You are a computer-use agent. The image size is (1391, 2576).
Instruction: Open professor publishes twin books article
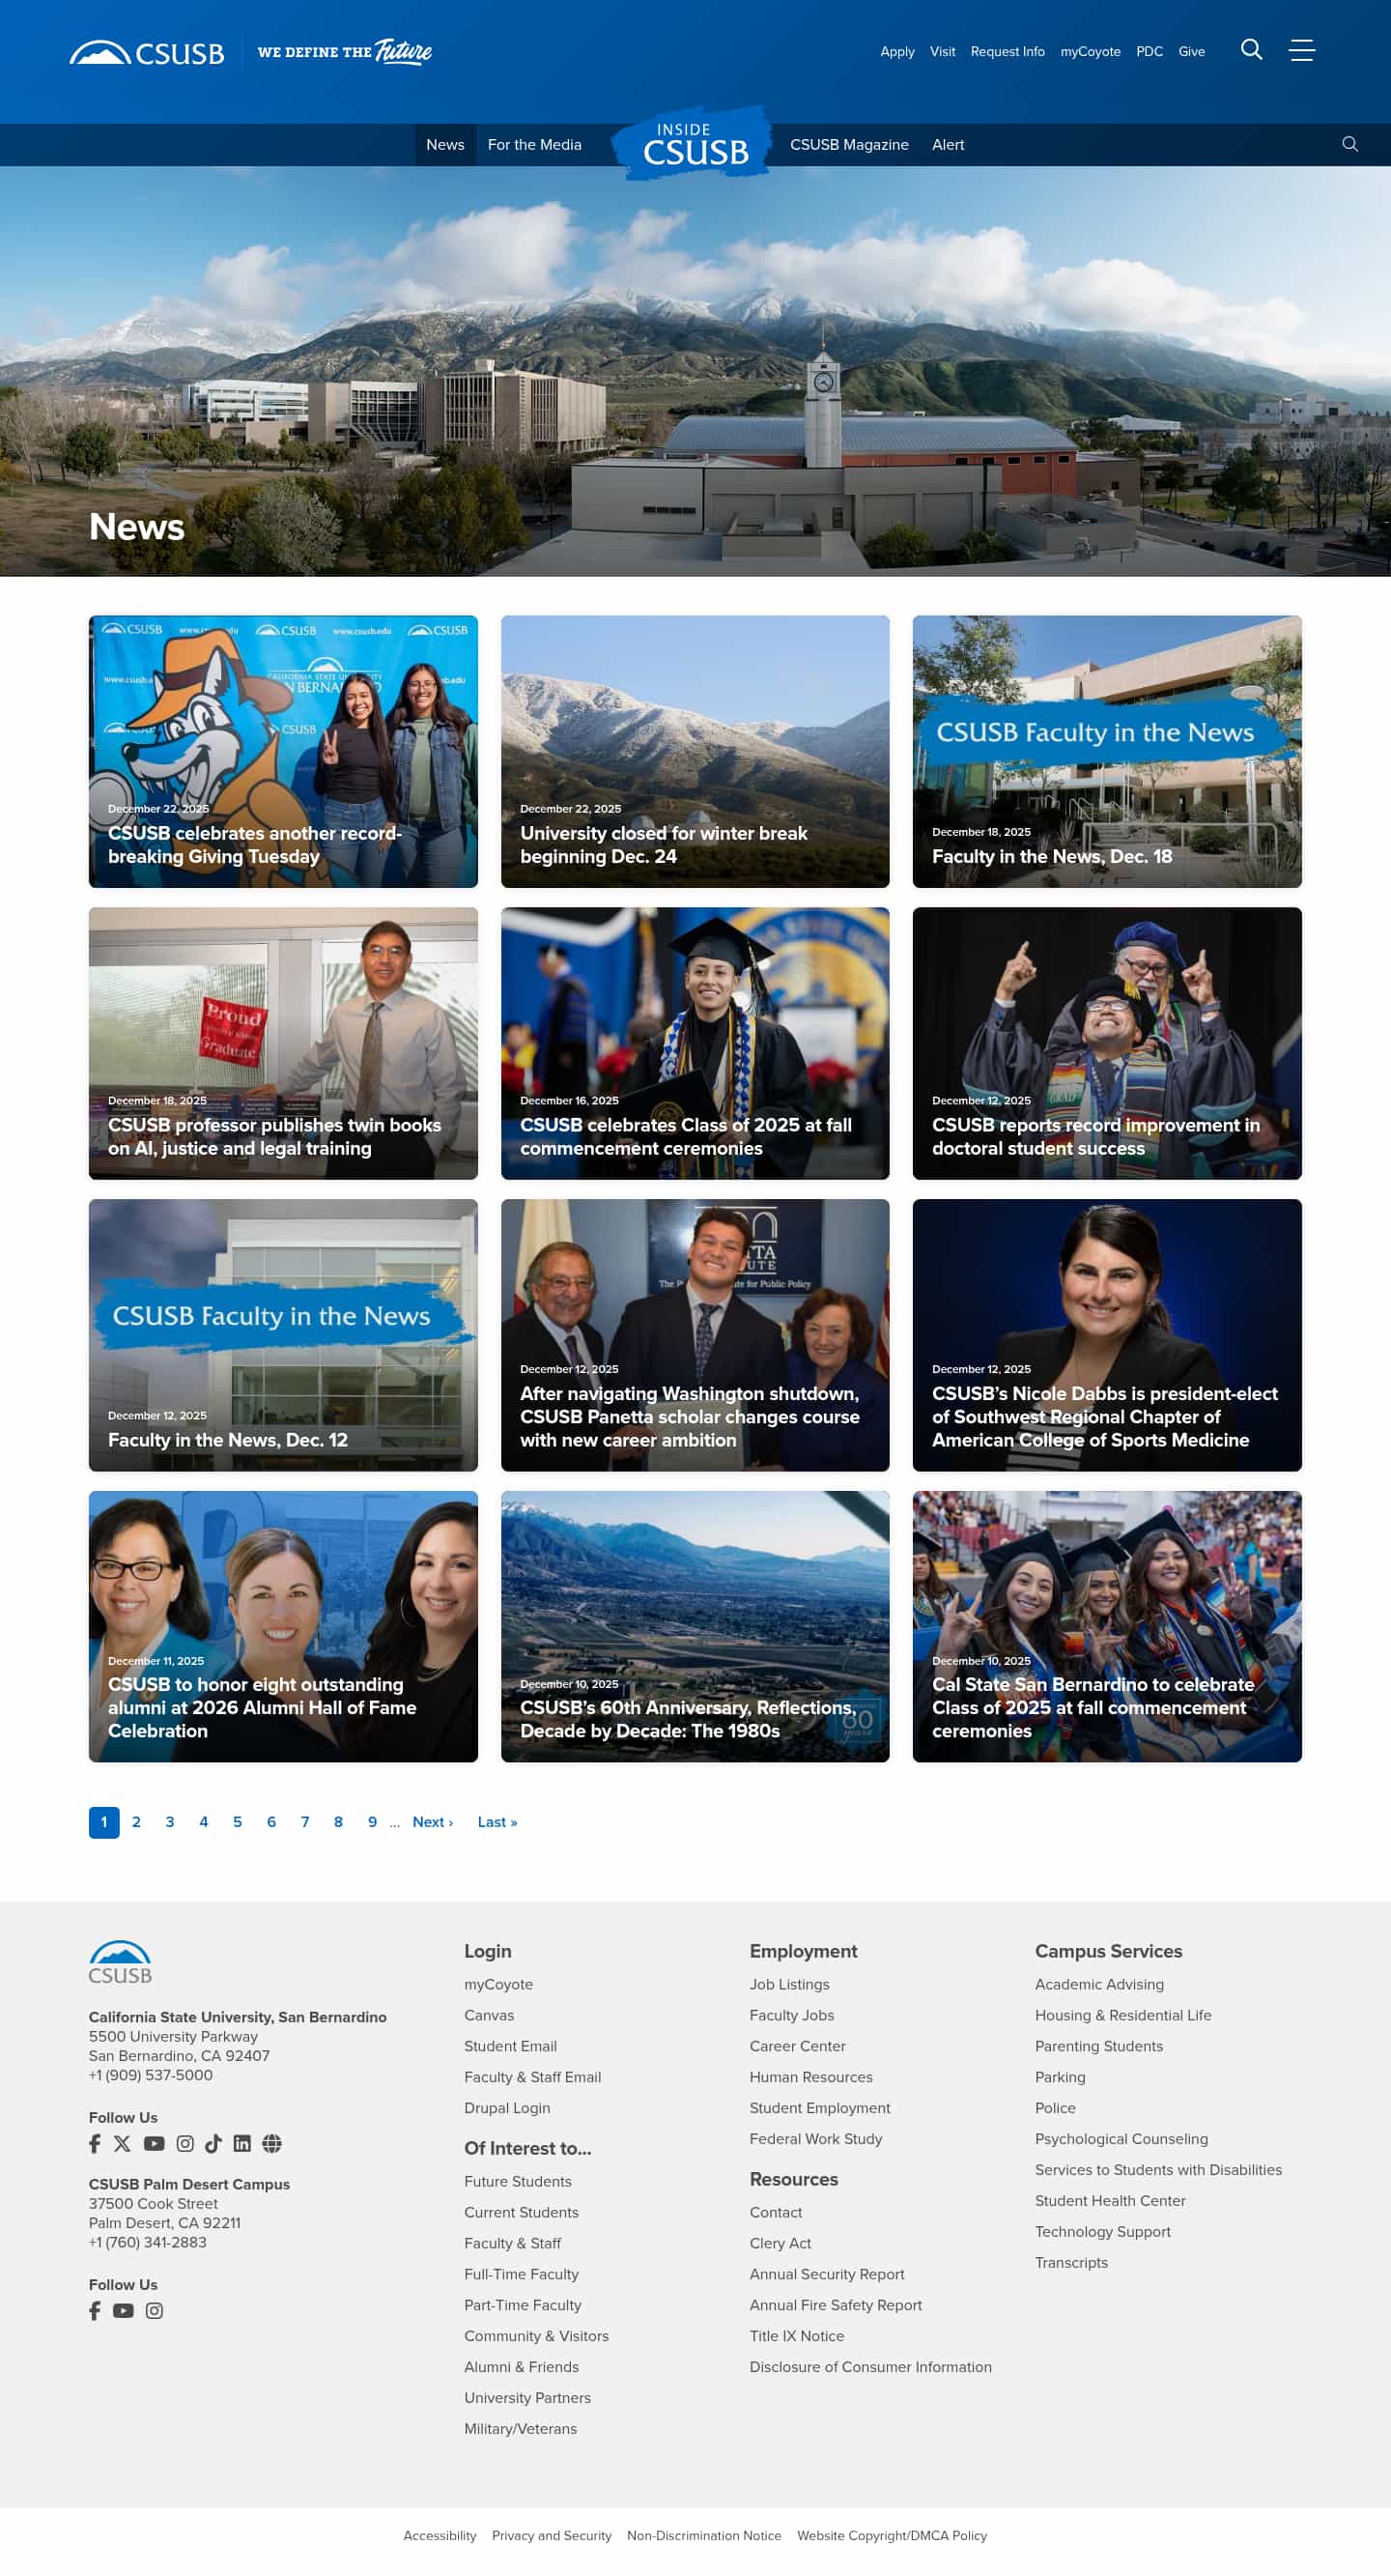(283, 1043)
